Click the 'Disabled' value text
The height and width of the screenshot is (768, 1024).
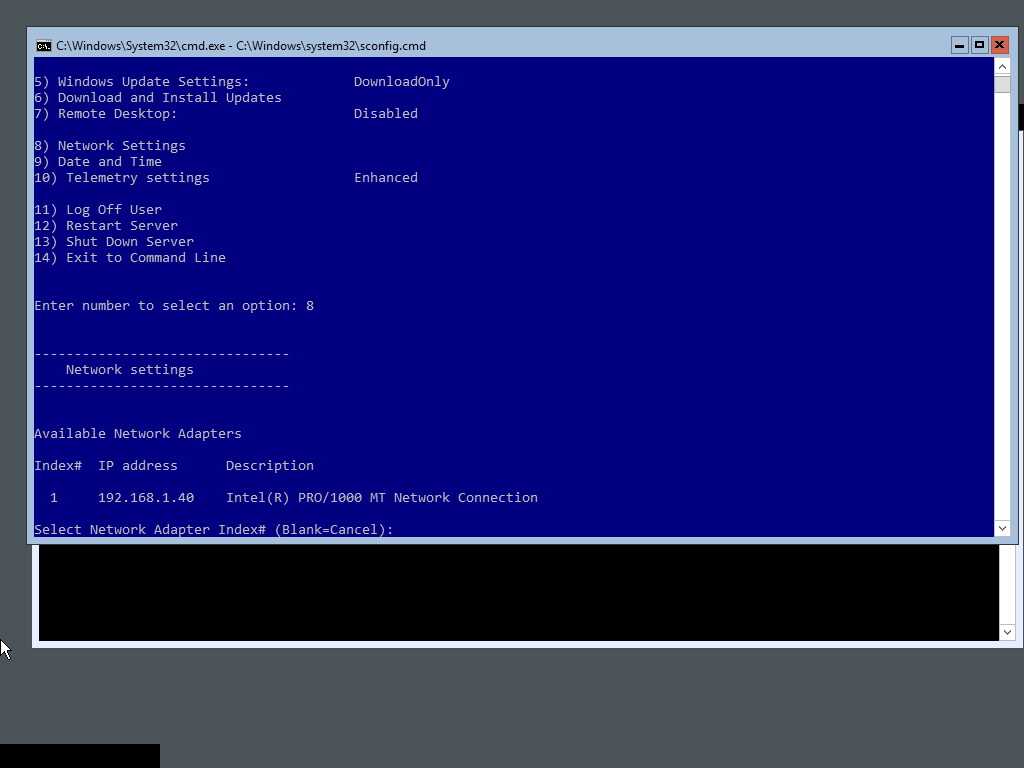pyautogui.click(x=386, y=114)
